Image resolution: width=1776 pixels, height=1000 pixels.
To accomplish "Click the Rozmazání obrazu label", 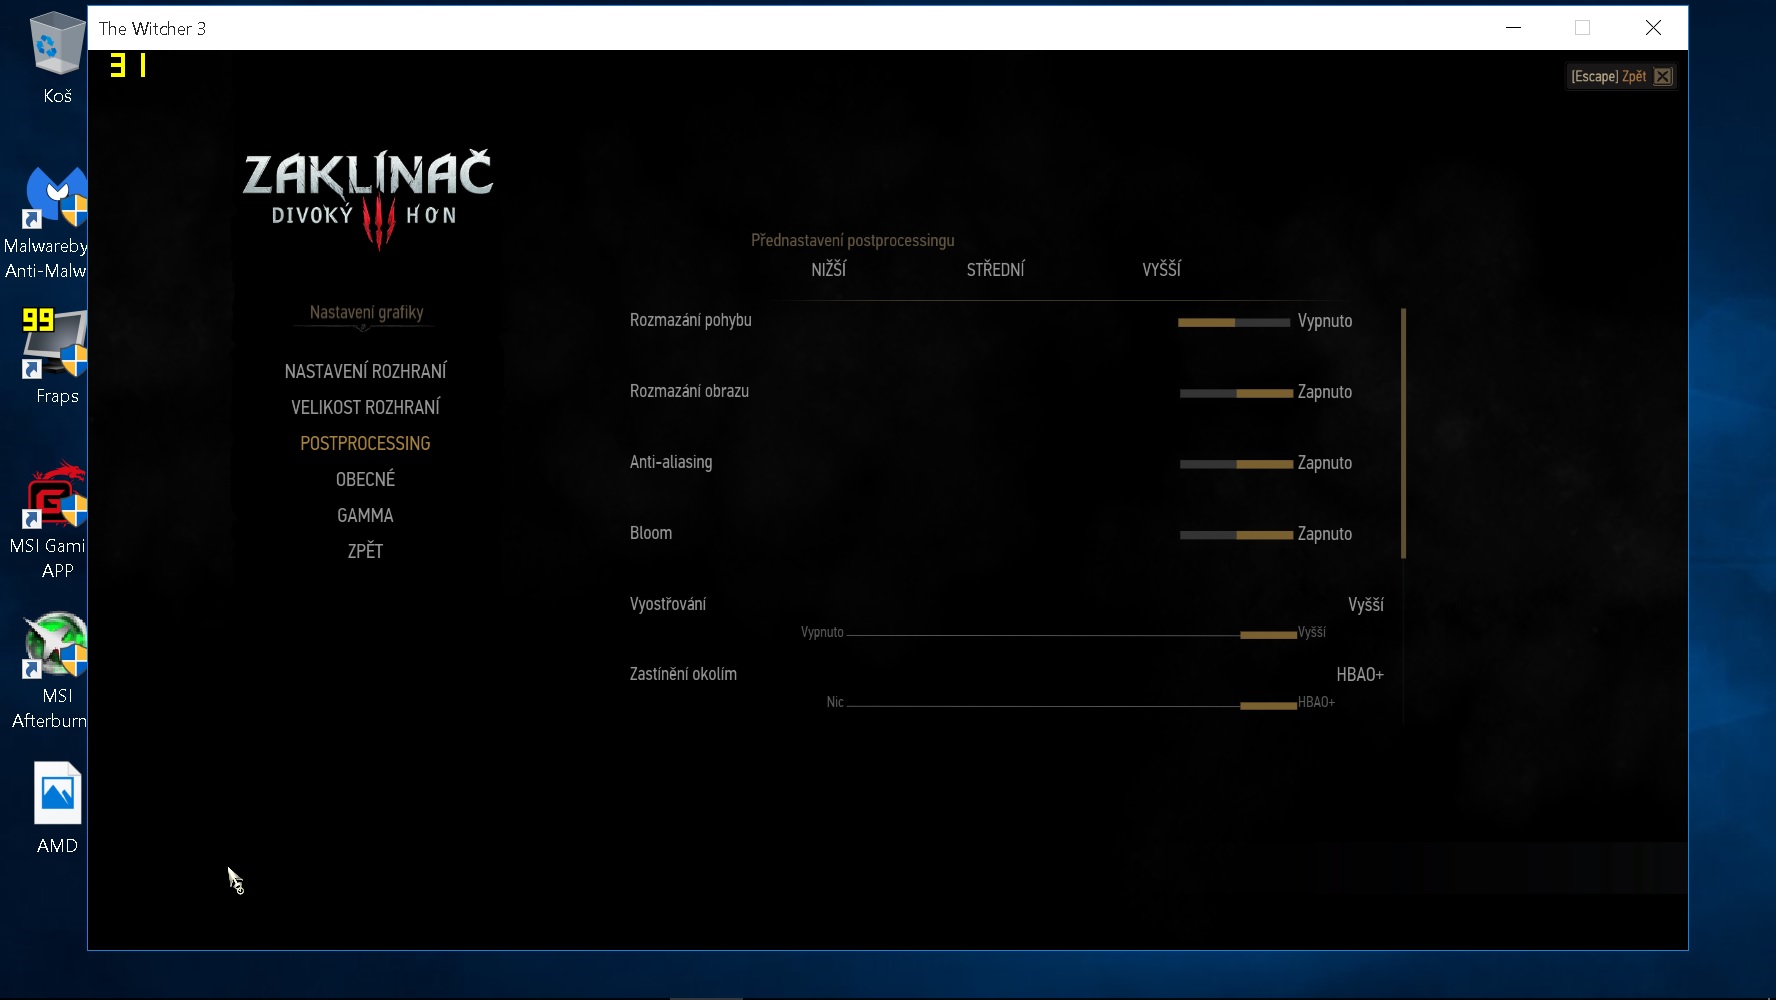I will tap(689, 391).
